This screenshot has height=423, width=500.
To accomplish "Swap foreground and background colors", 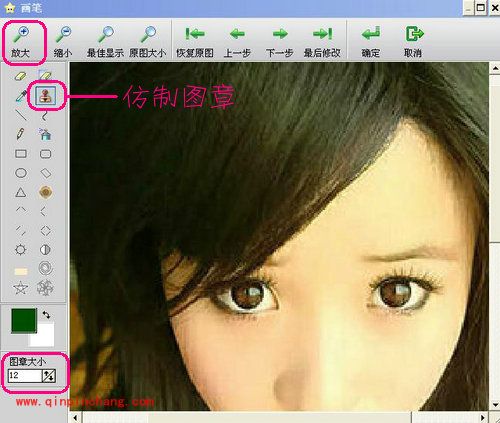I will pyautogui.click(x=46, y=315).
